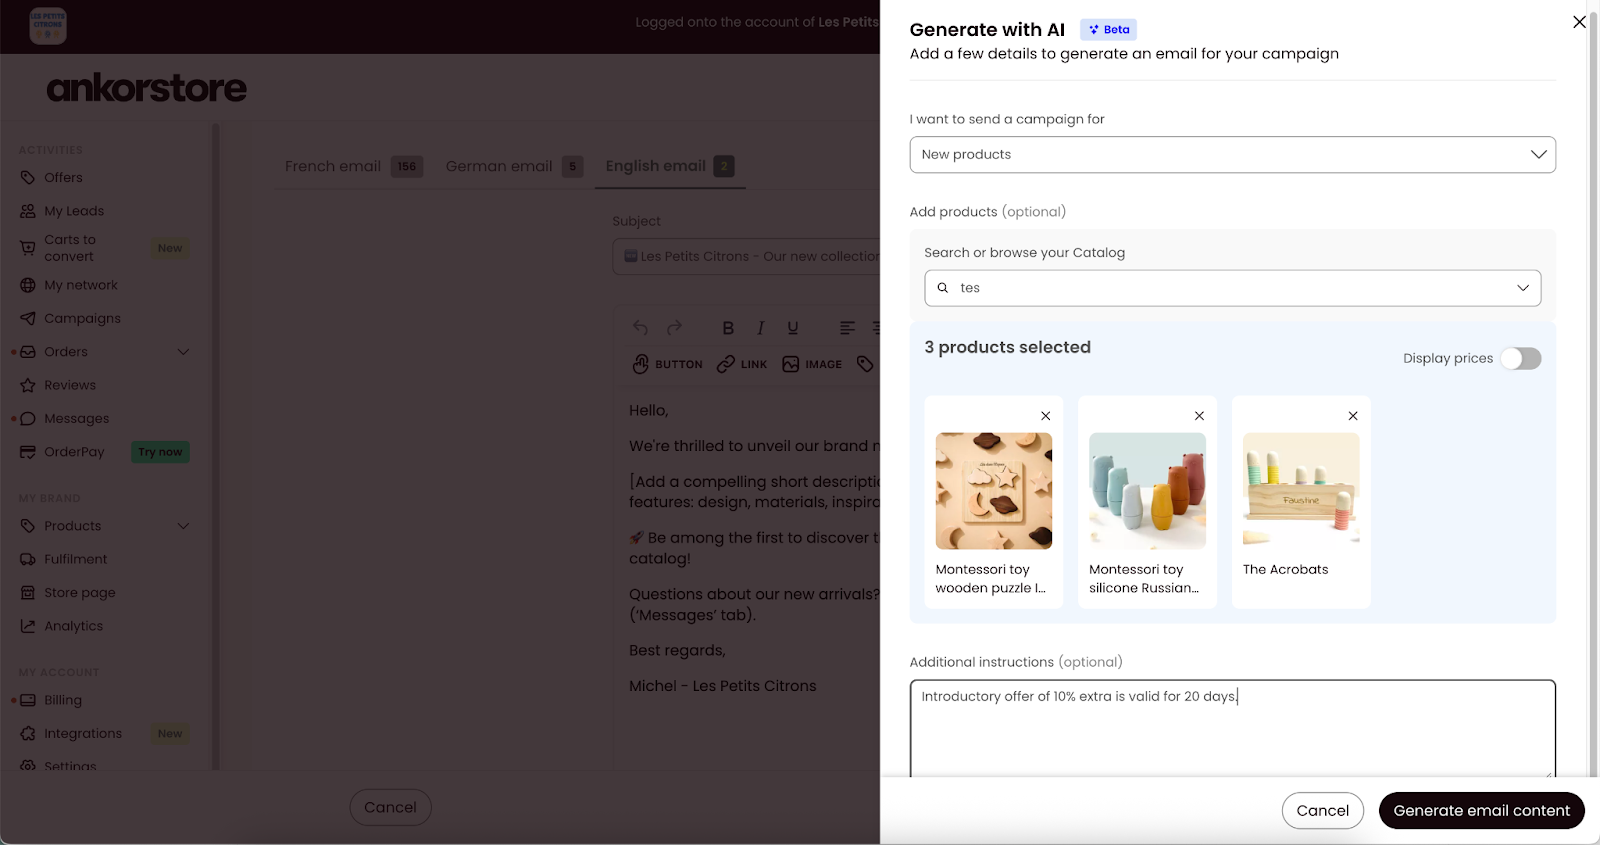This screenshot has width=1600, height=845.
Task: Open the New products campaign dropdown
Action: click(x=1232, y=155)
